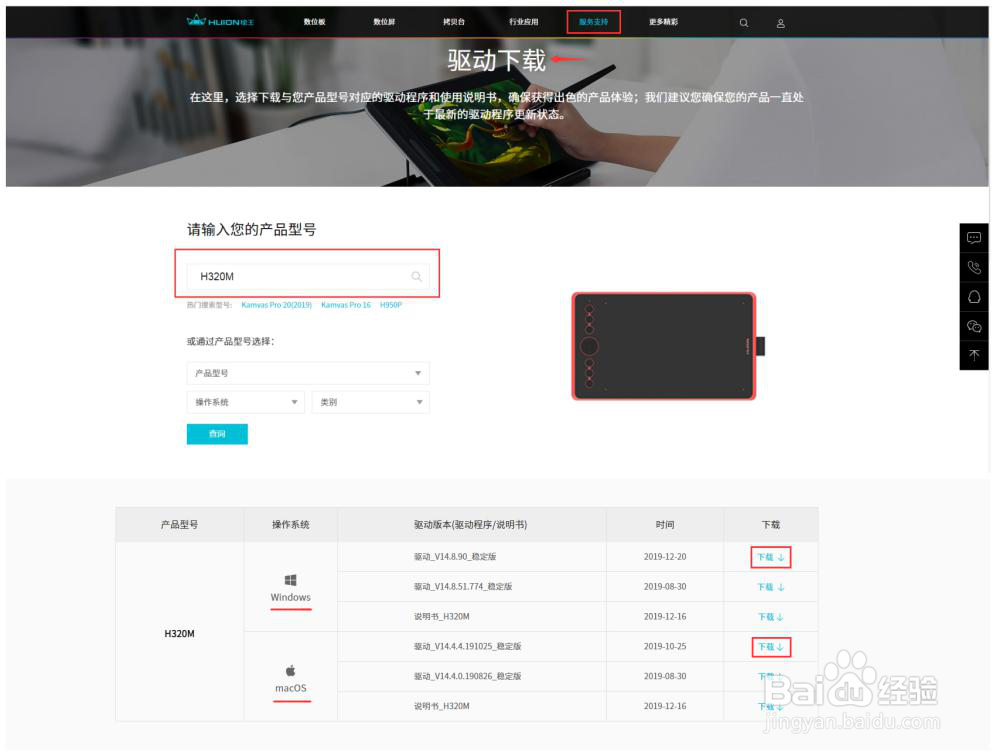Image resolution: width=996 pixels, height=756 pixels.
Task: Open the search icon in top navigation
Action: click(744, 23)
